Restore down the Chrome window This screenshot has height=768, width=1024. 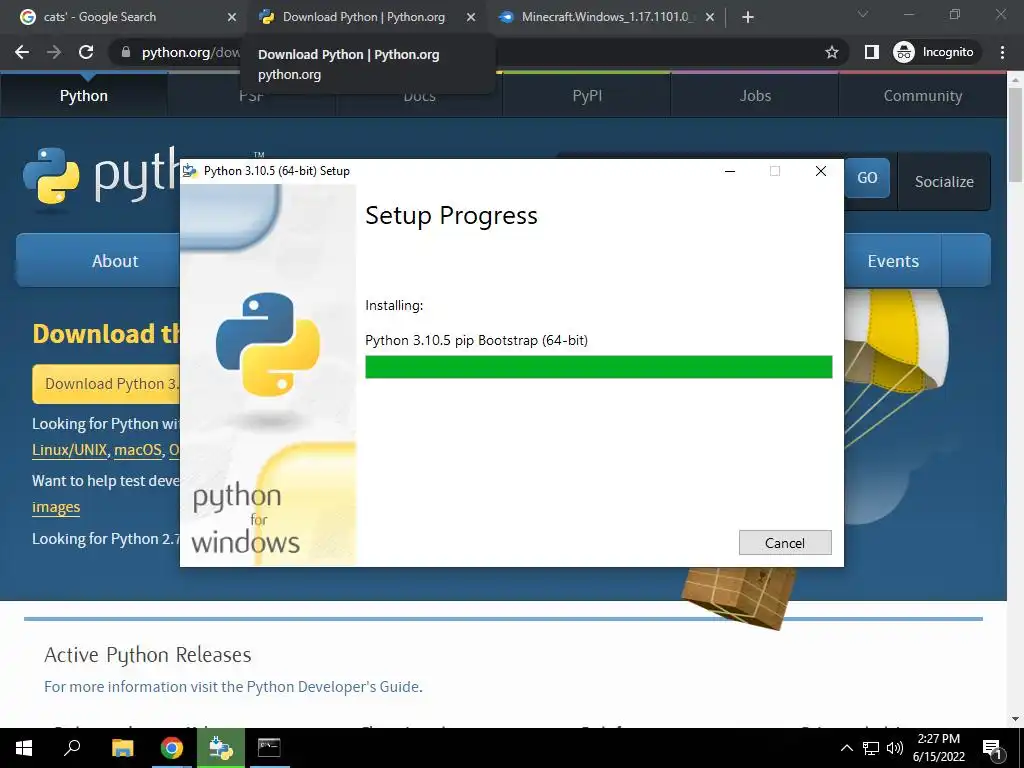pos(955,14)
